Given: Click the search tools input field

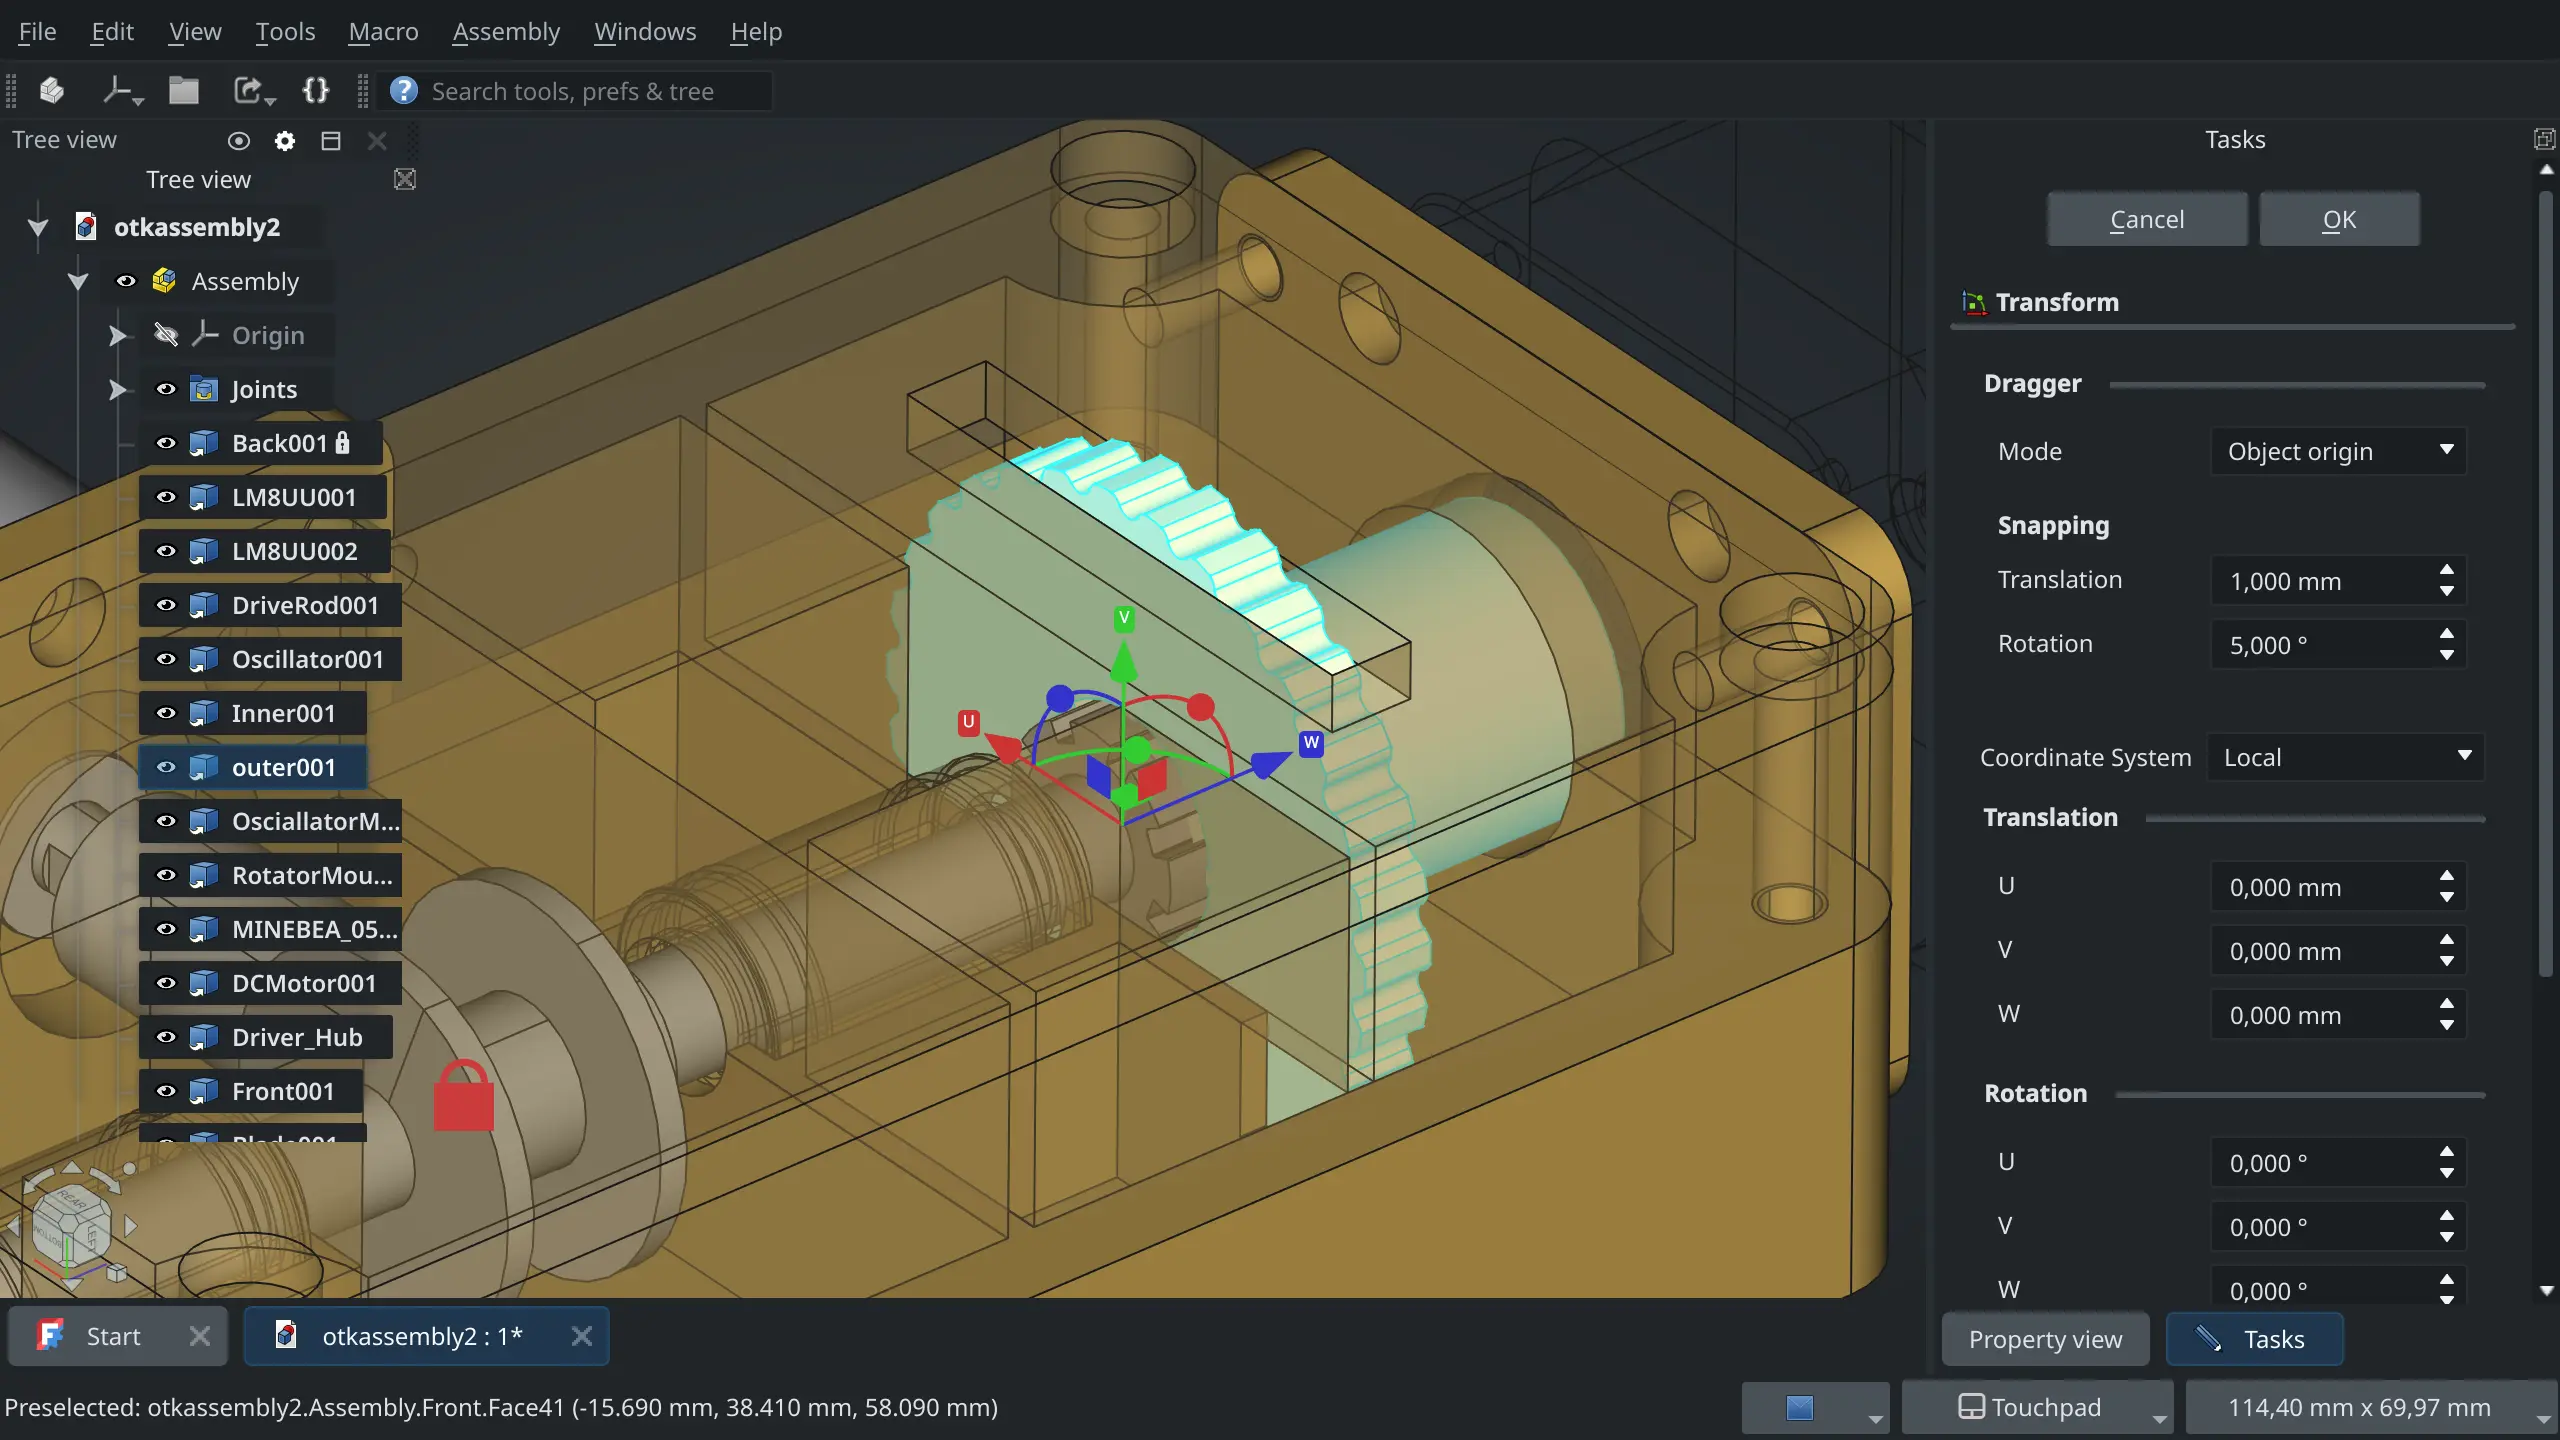Looking at the screenshot, I should (x=598, y=91).
